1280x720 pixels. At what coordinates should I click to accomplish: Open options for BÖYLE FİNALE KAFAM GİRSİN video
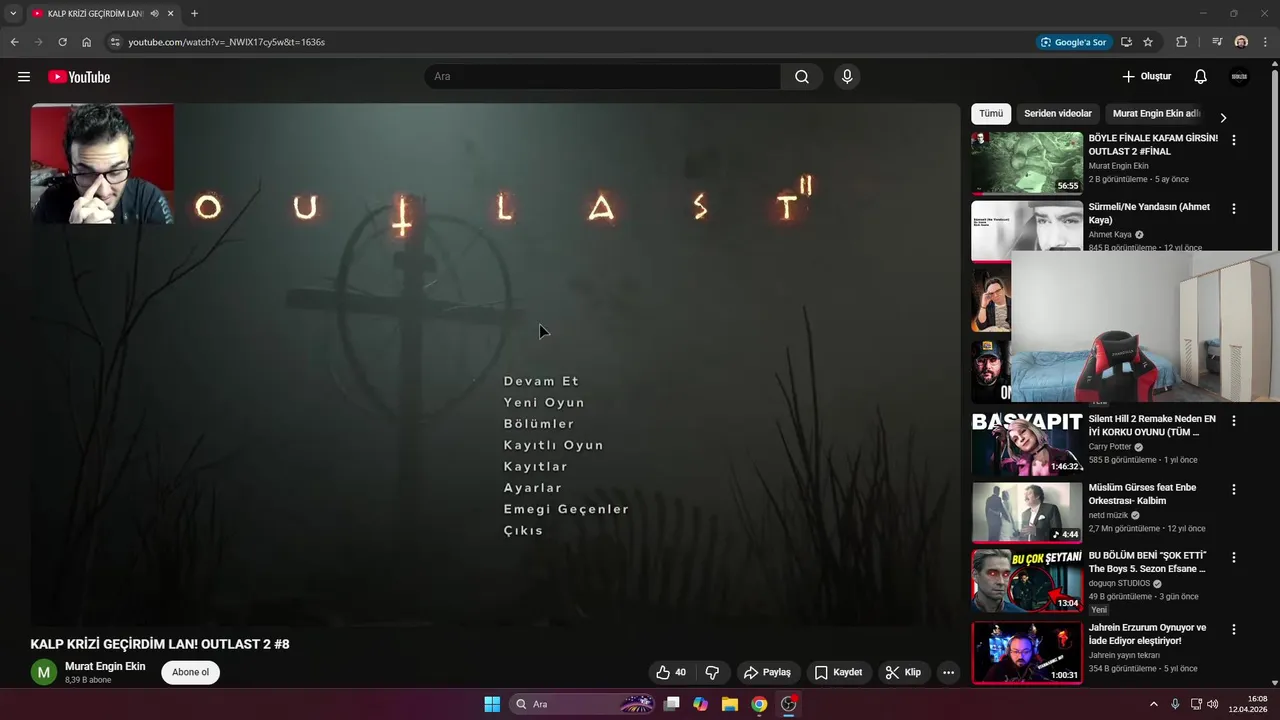coord(1234,140)
